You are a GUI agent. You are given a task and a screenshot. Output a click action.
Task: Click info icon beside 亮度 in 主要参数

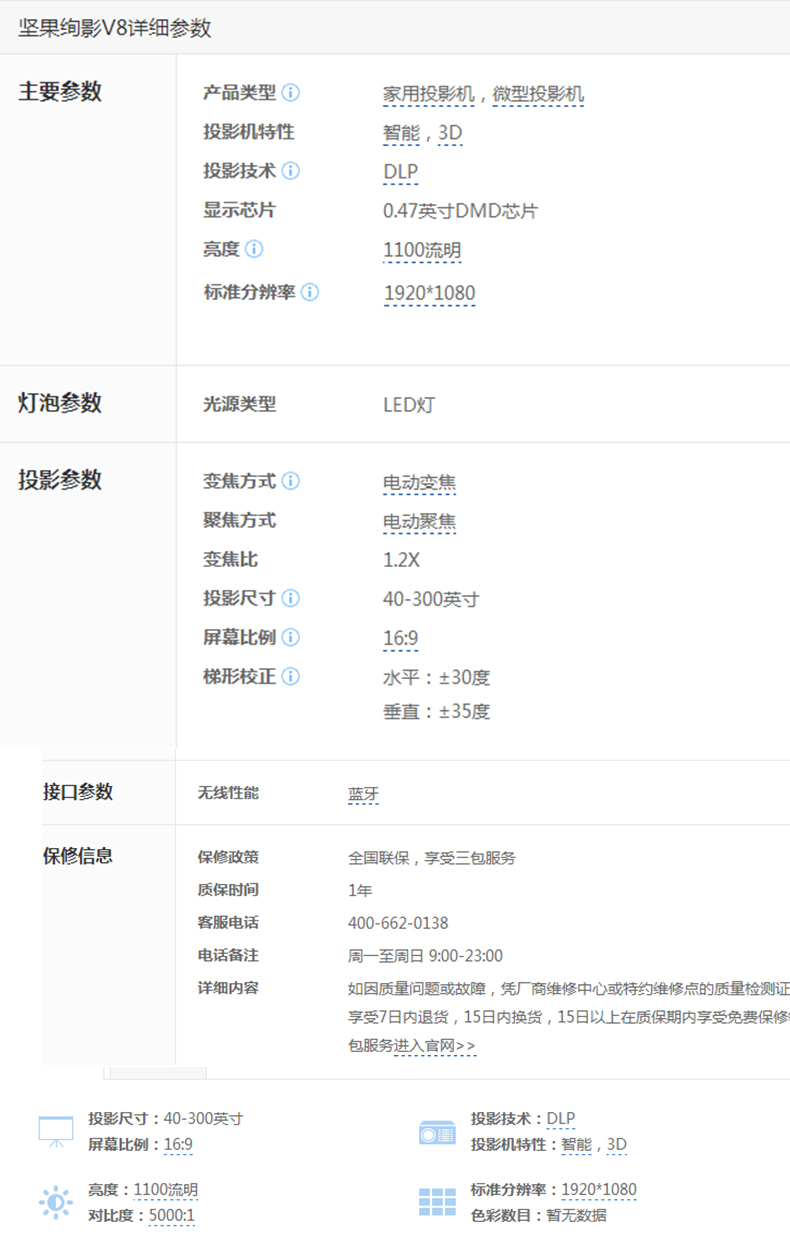tap(254, 249)
